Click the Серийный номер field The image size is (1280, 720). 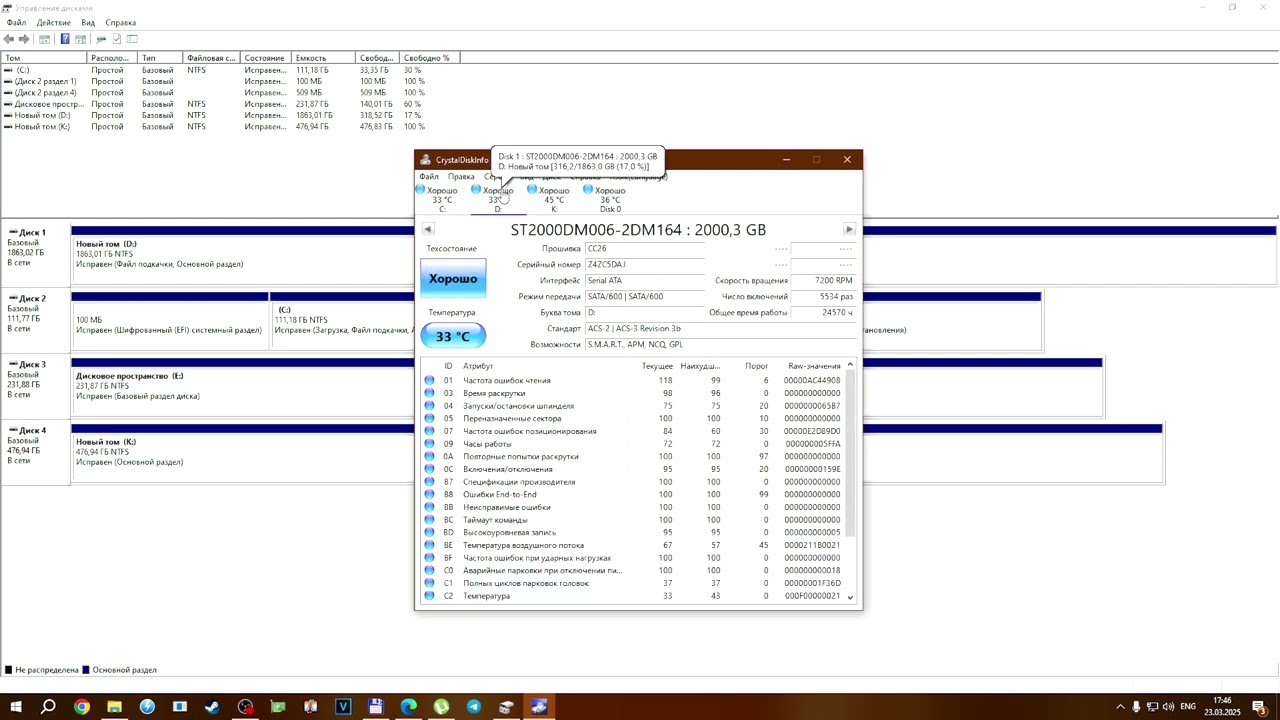[645, 264]
